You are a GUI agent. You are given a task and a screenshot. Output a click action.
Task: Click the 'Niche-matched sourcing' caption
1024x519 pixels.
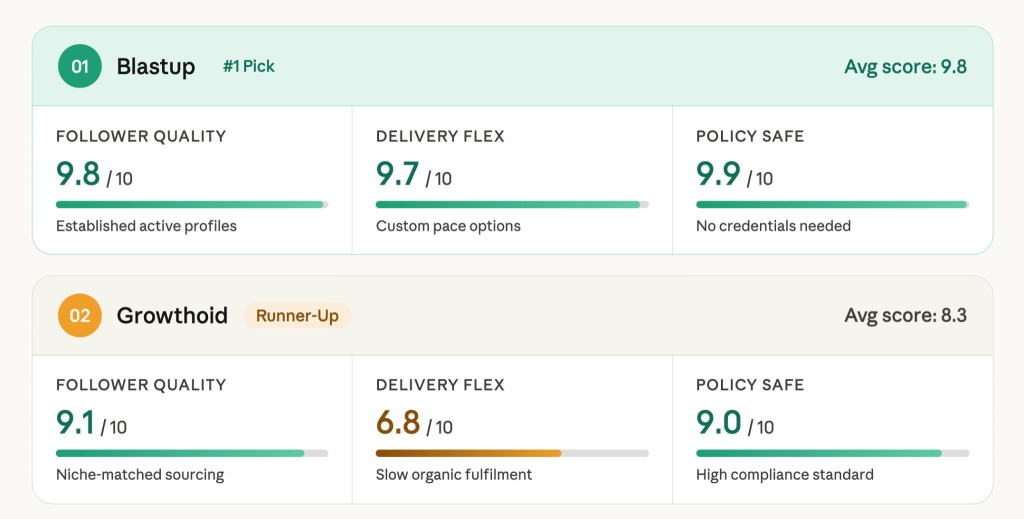pos(140,475)
